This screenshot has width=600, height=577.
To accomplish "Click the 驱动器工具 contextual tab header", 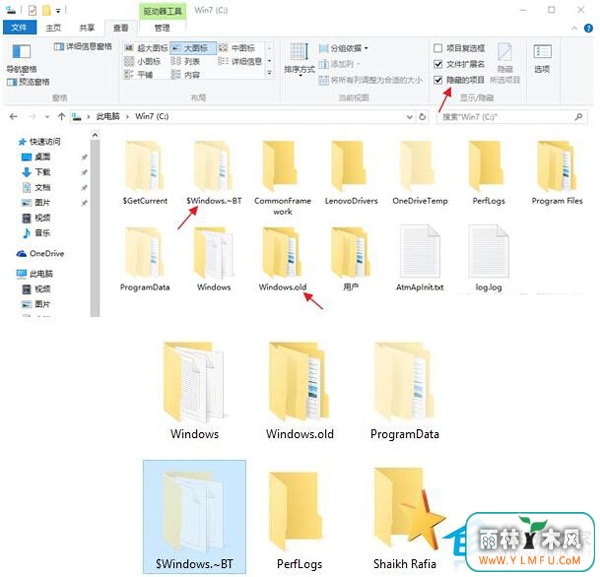I will point(162,11).
